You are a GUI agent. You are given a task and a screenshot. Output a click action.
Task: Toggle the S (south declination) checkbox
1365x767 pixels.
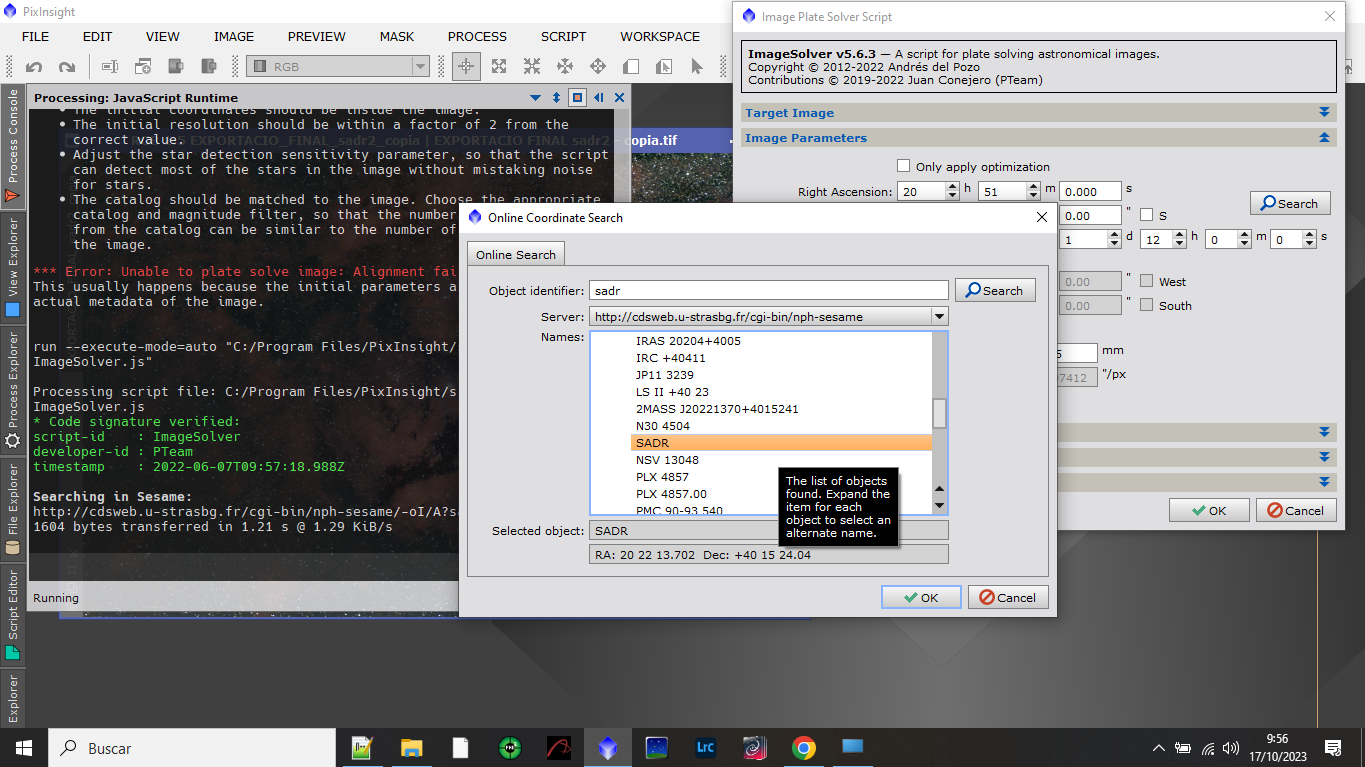[1147, 215]
